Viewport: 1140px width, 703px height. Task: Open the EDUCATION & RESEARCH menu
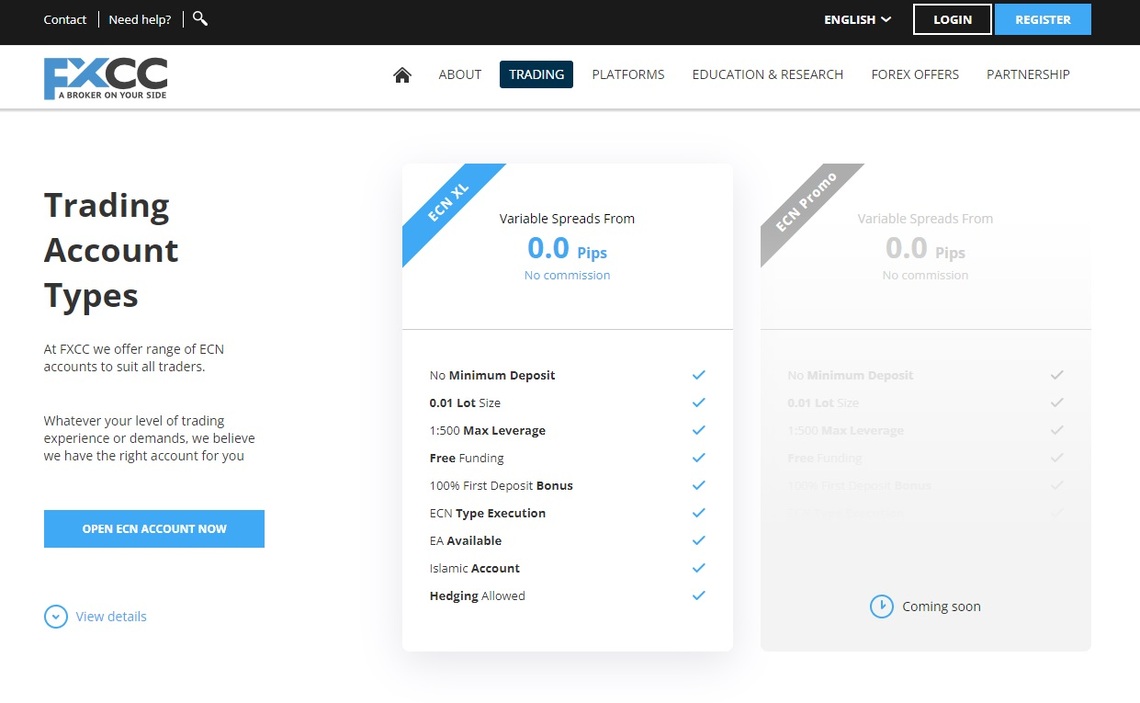pos(768,74)
